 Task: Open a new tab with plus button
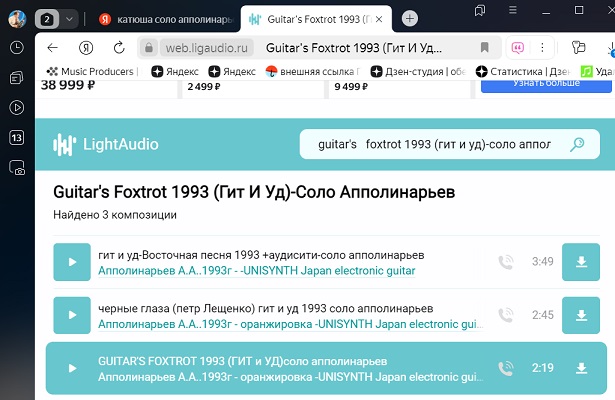(410, 18)
